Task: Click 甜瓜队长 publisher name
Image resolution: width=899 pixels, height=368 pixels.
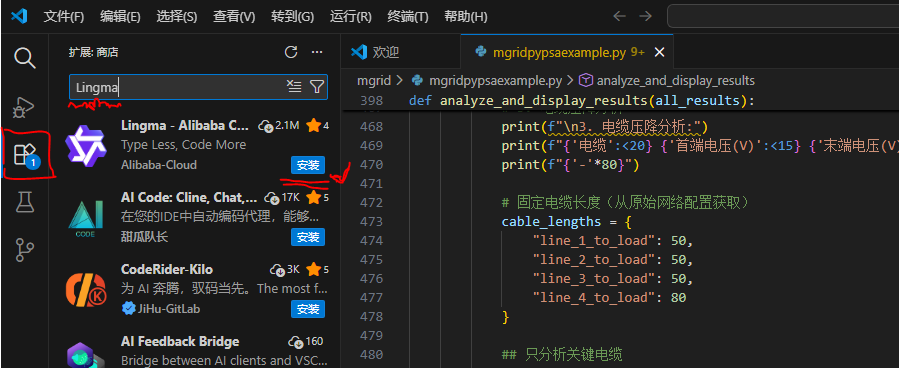Action: click(x=144, y=237)
